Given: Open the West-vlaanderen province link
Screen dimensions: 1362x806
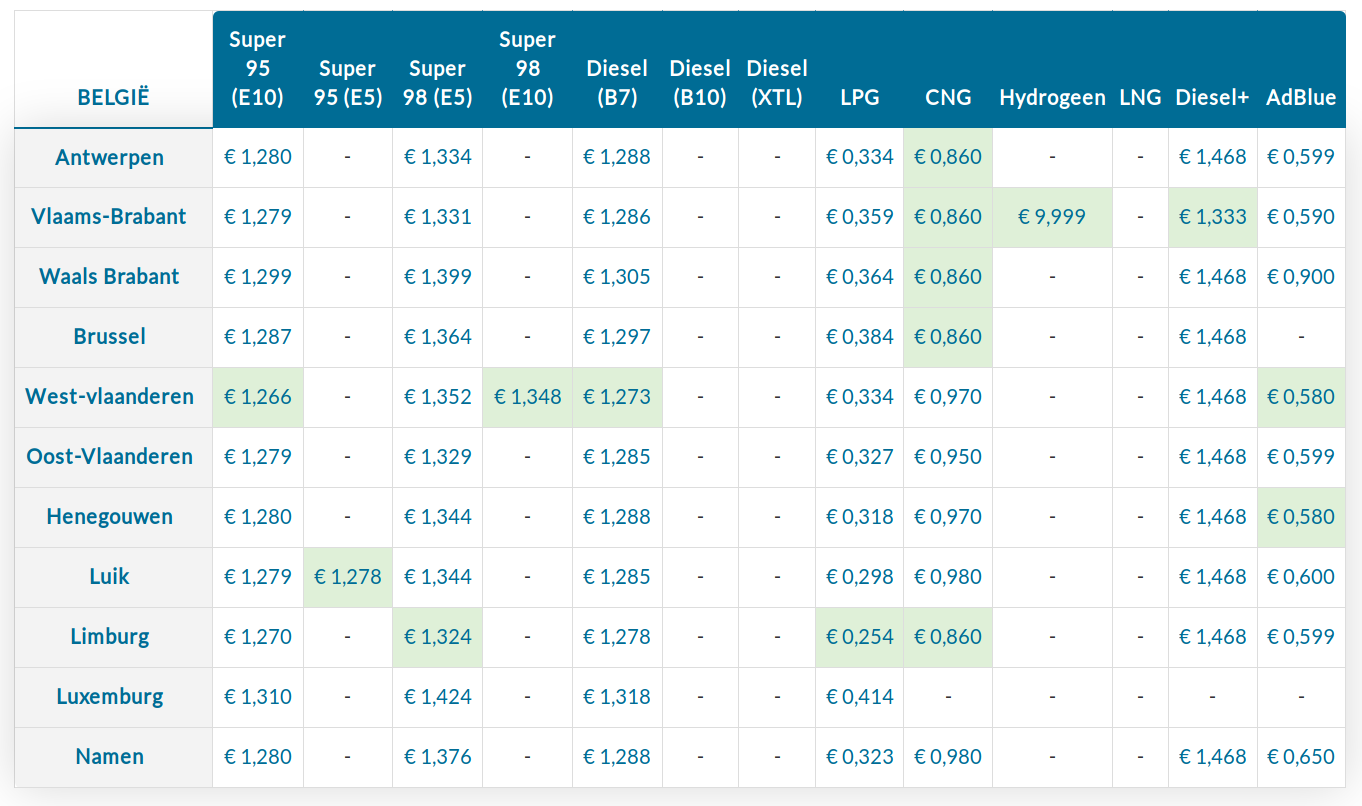Looking at the screenshot, I should coord(110,397).
